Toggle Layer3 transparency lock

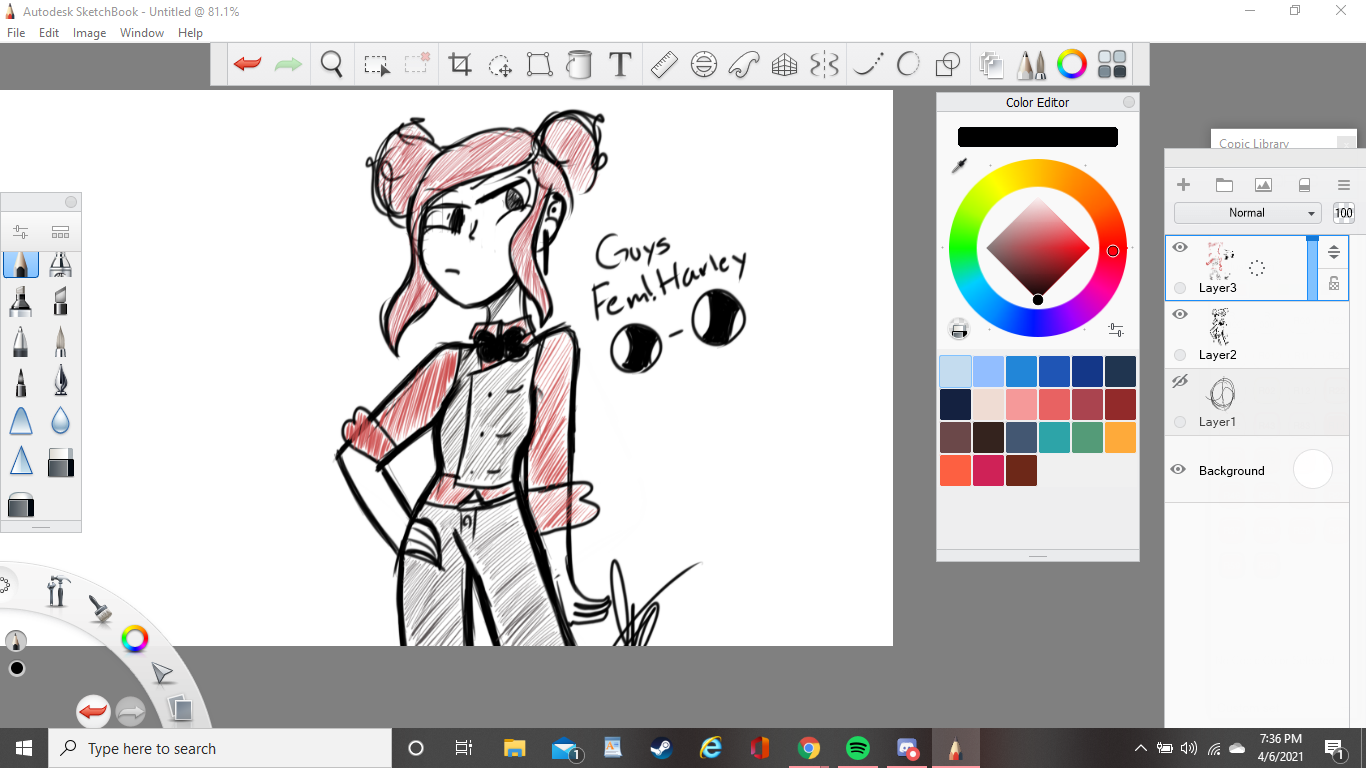click(1334, 284)
